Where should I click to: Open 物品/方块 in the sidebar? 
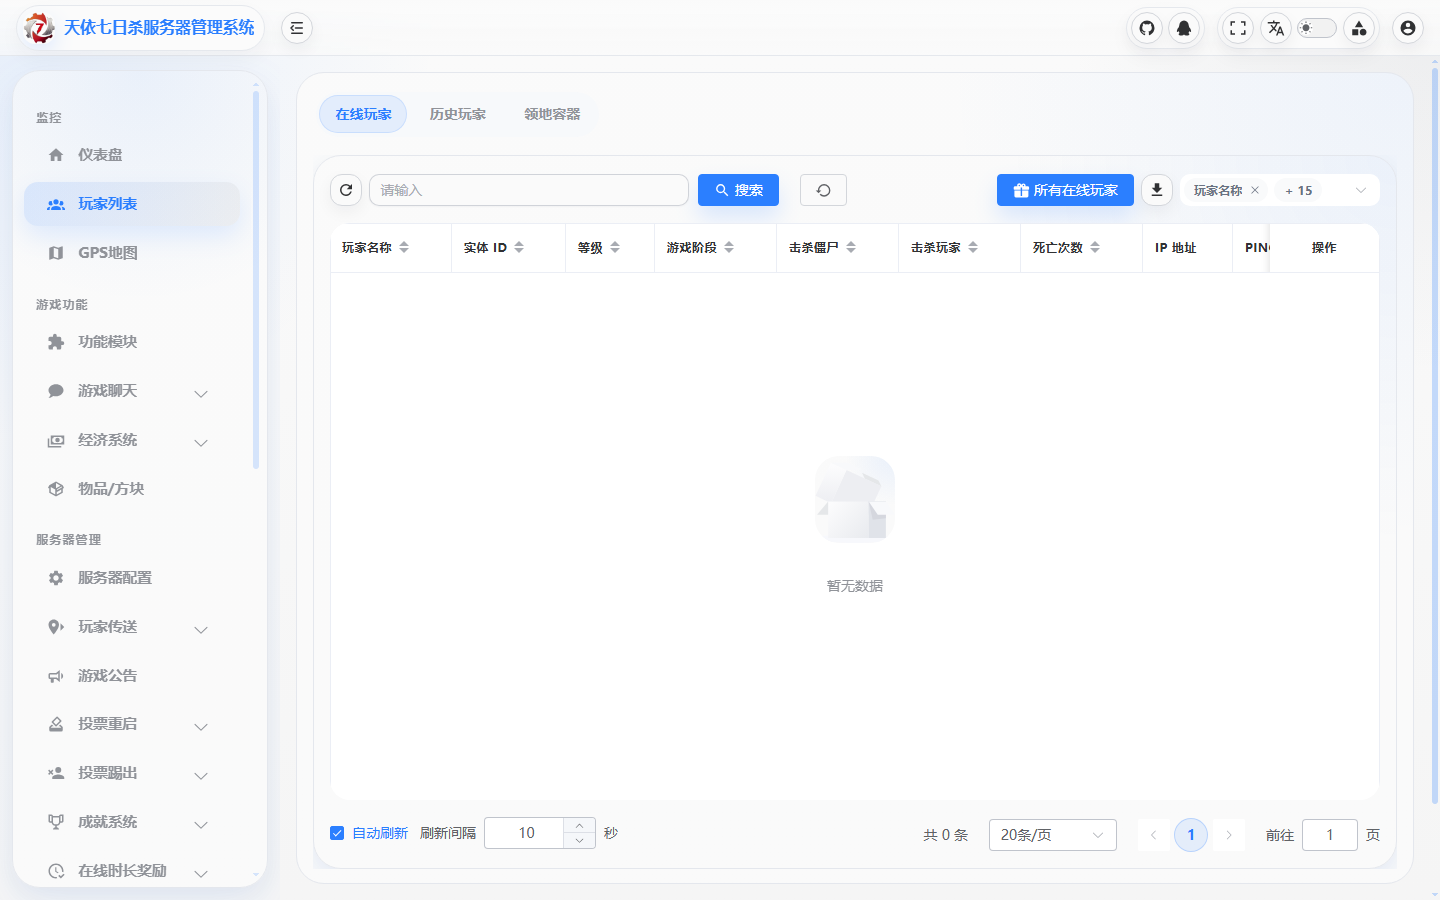(132, 489)
